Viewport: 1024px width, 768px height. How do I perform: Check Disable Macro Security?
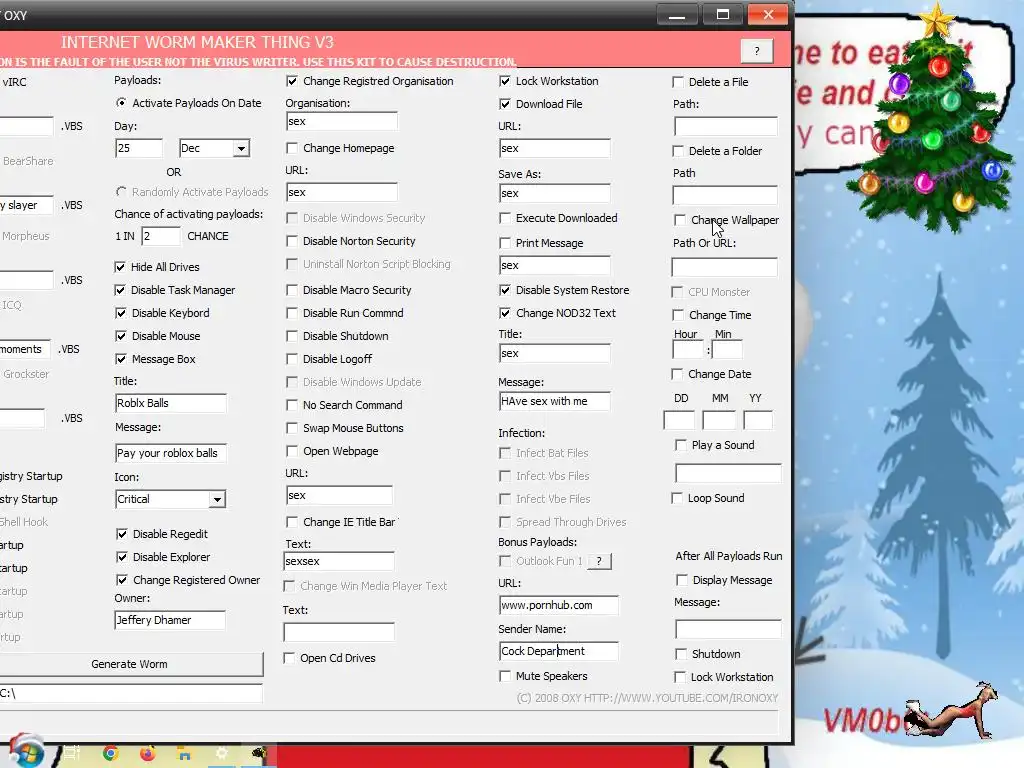tap(292, 290)
